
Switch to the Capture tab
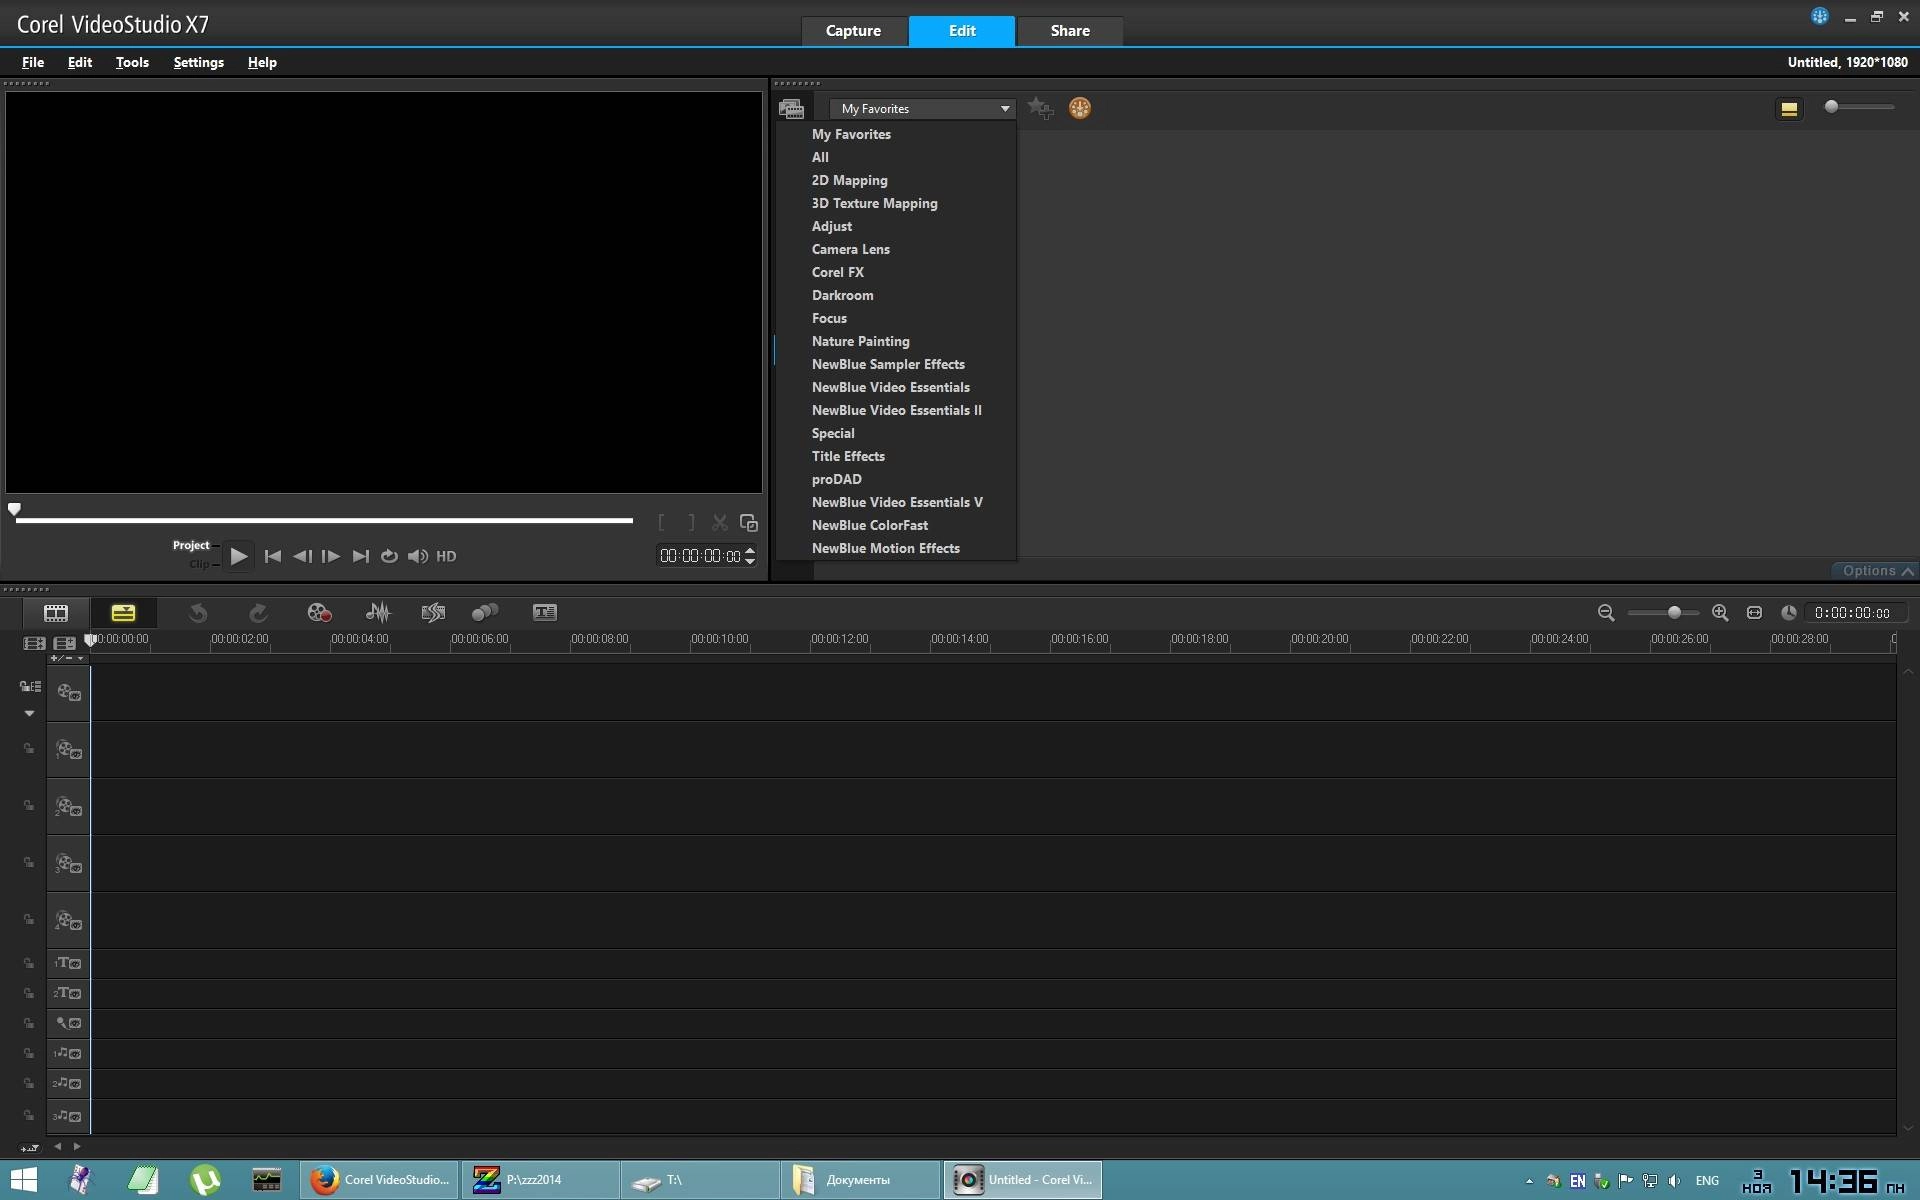click(853, 31)
